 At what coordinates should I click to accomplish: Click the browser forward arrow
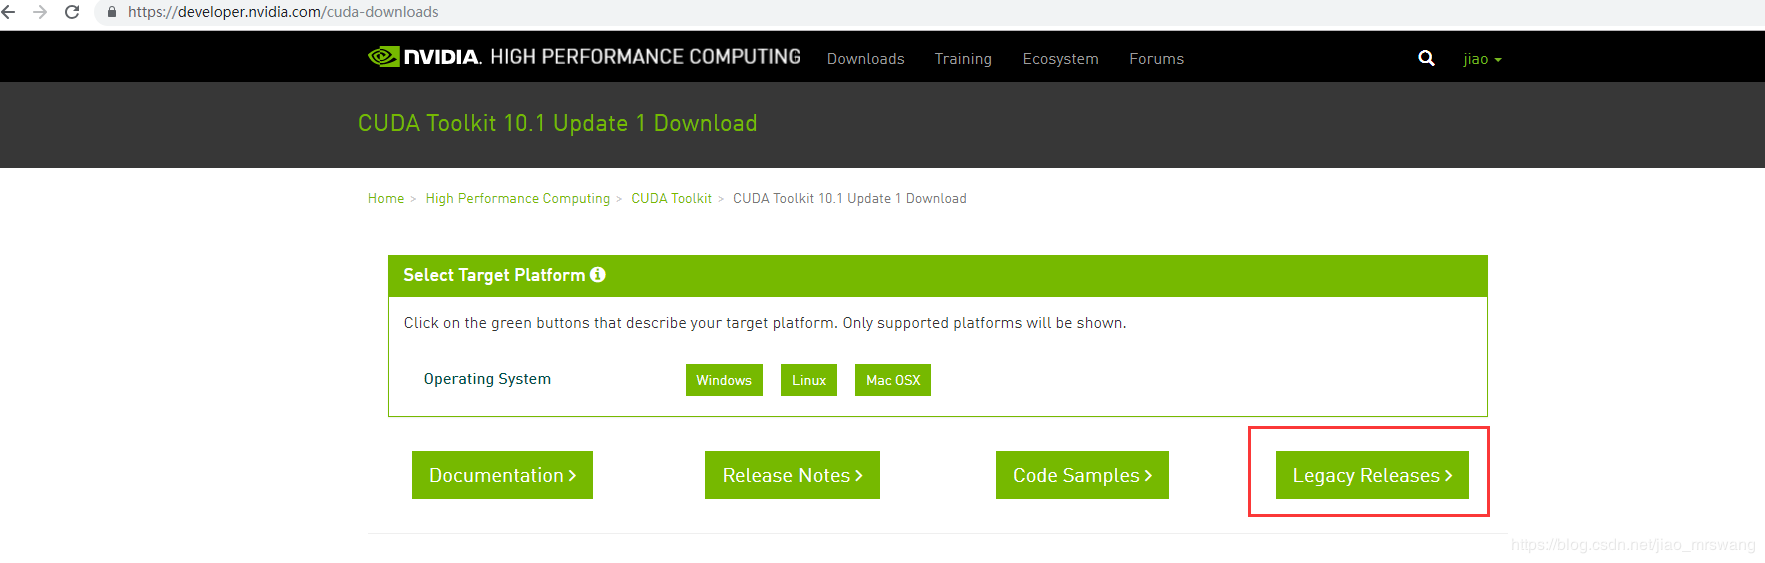tap(40, 12)
